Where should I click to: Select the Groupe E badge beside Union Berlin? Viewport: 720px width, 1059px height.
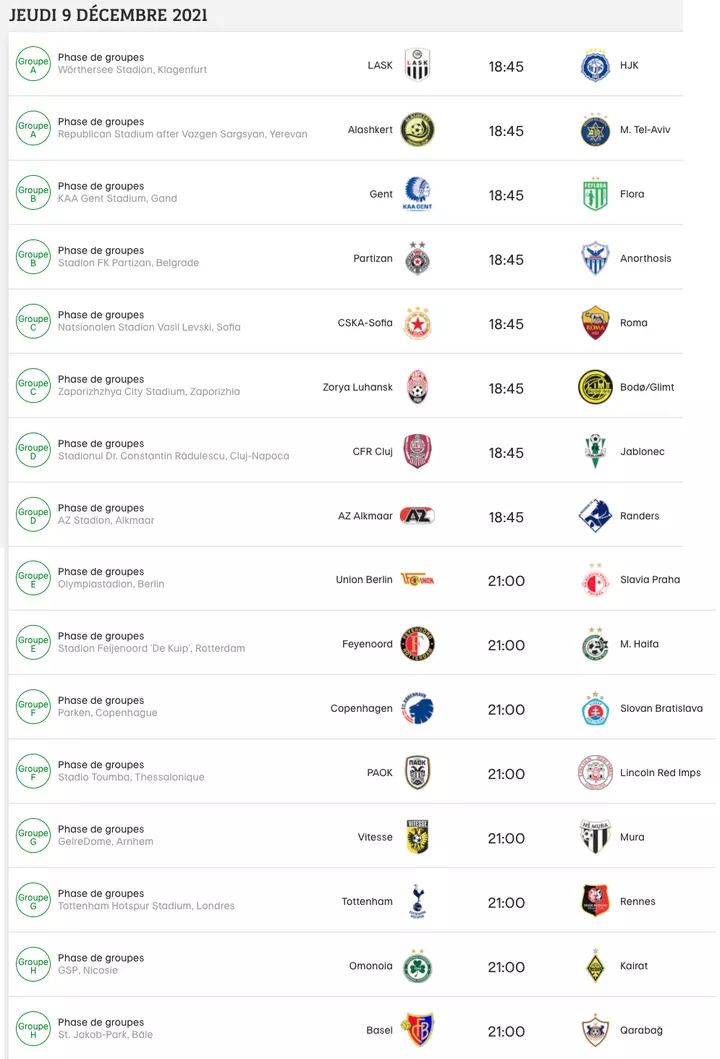pyautogui.click(x=33, y=579)
